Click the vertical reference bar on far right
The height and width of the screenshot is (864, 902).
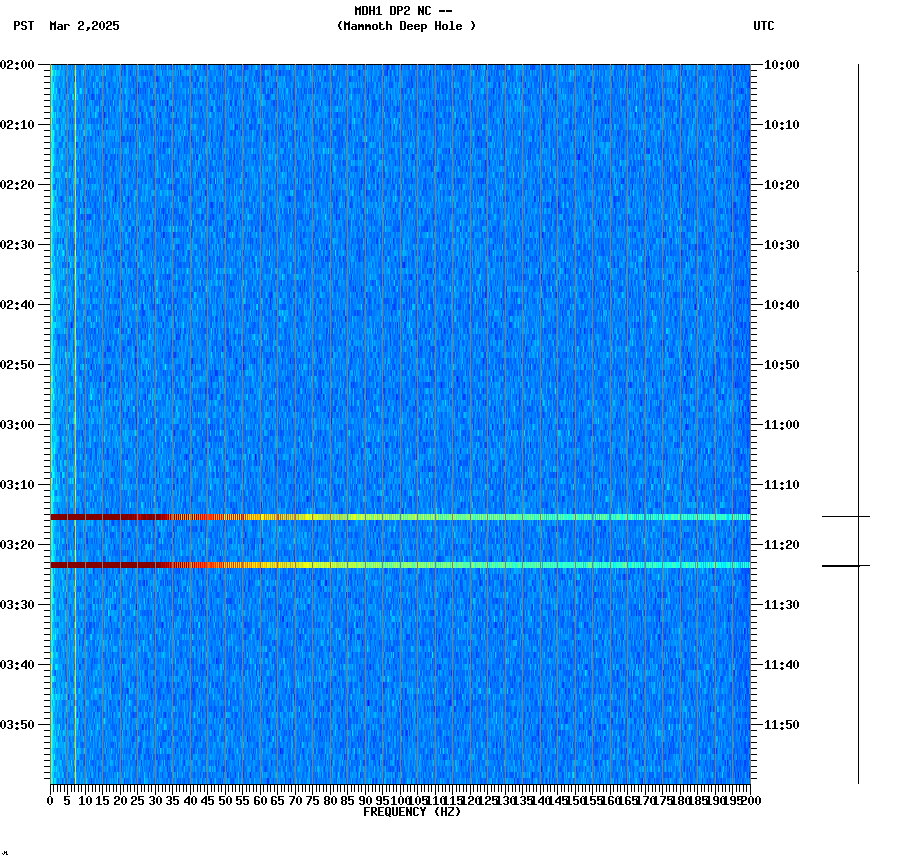click(857, 420)
